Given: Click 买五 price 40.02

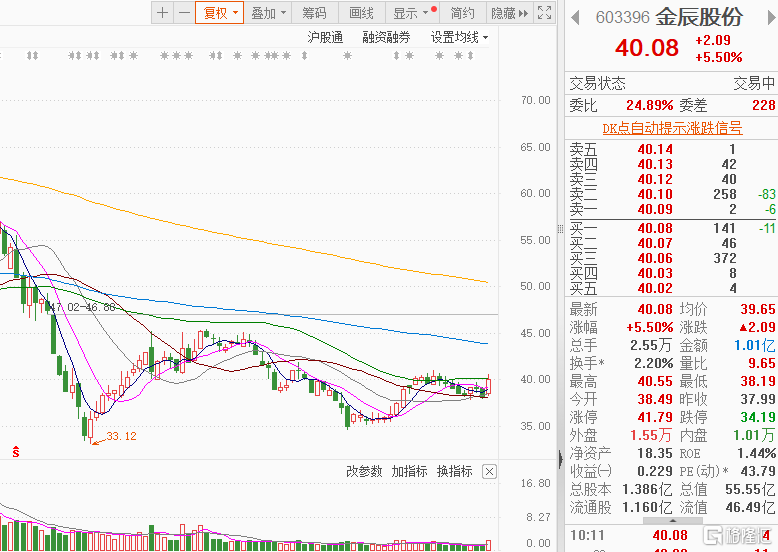Looking at the screenshot, I should (655, 288).
